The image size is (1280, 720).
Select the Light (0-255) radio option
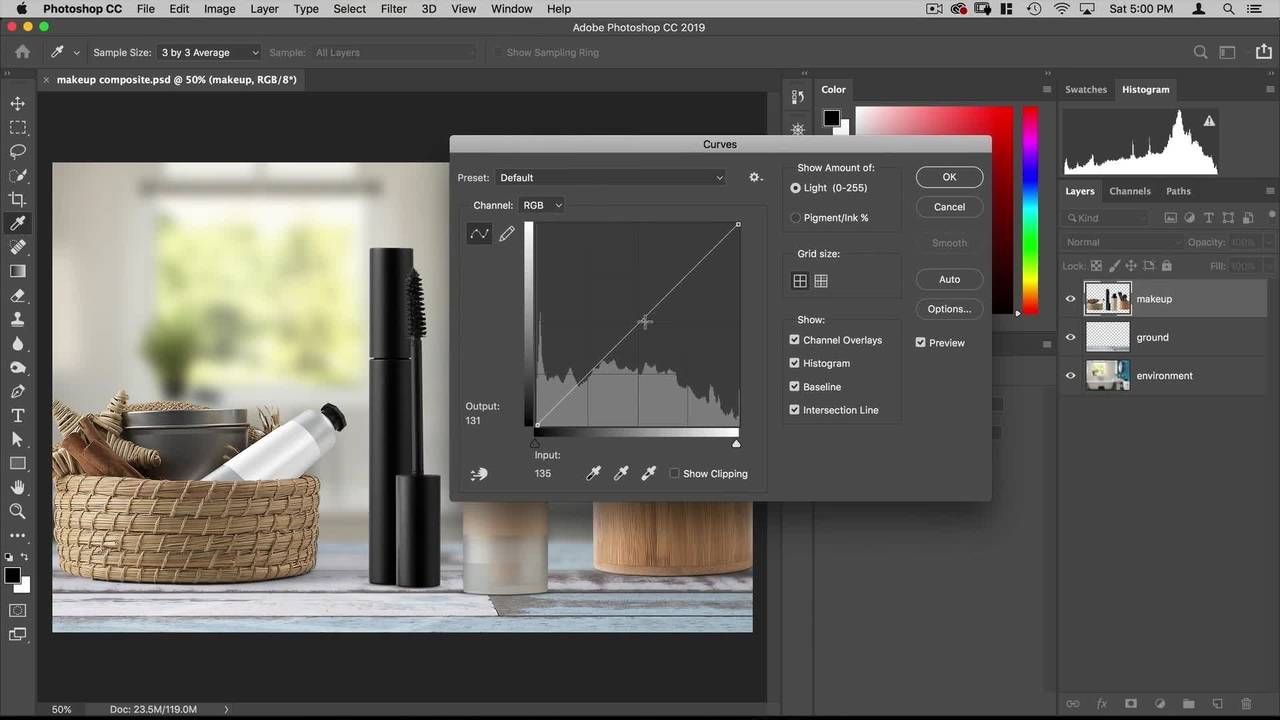[x=796, y=188]
